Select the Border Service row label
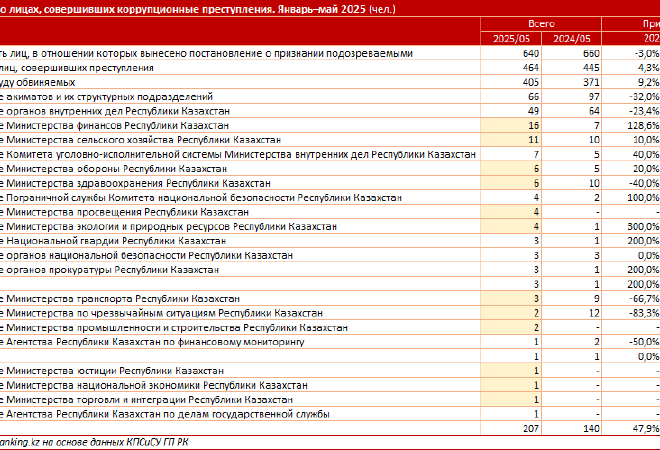 (201, 198)
